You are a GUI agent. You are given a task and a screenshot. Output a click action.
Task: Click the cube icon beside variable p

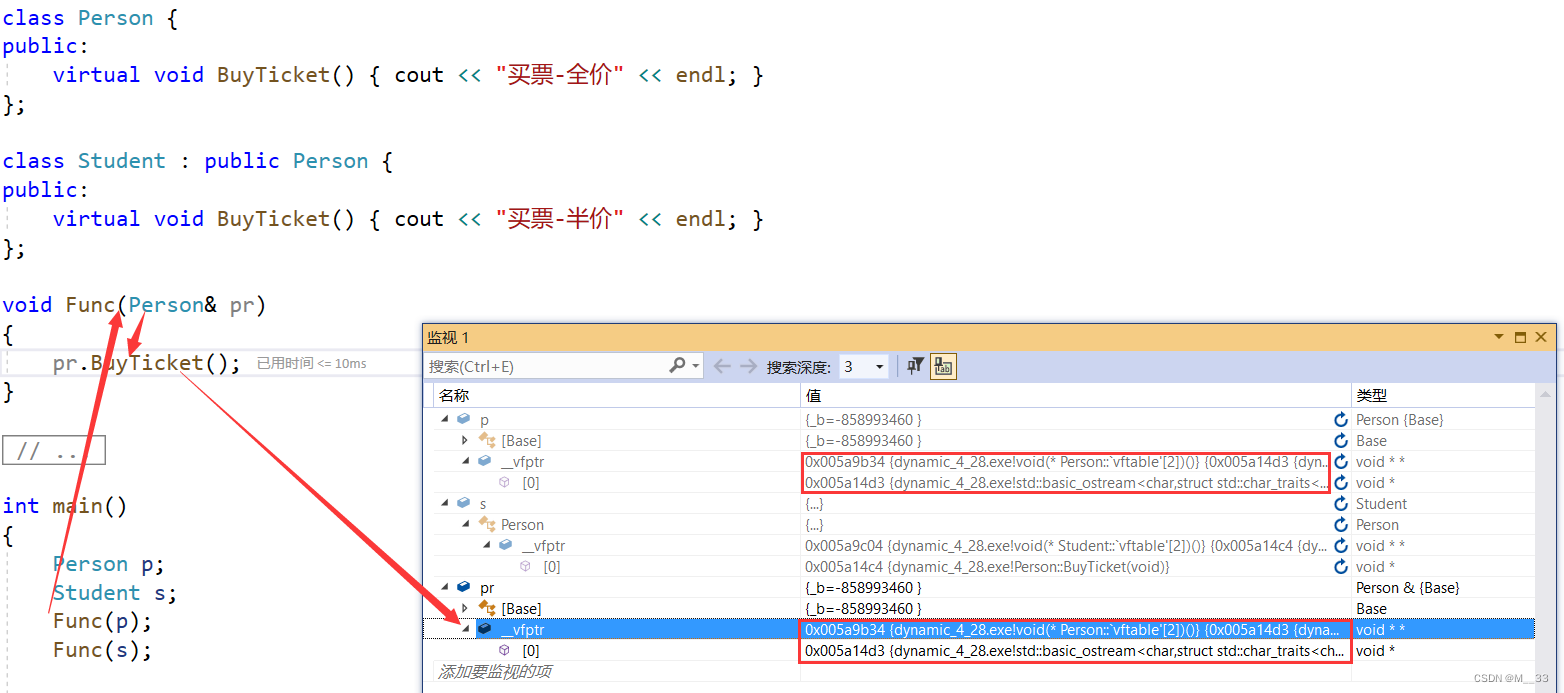click(463, 419)
